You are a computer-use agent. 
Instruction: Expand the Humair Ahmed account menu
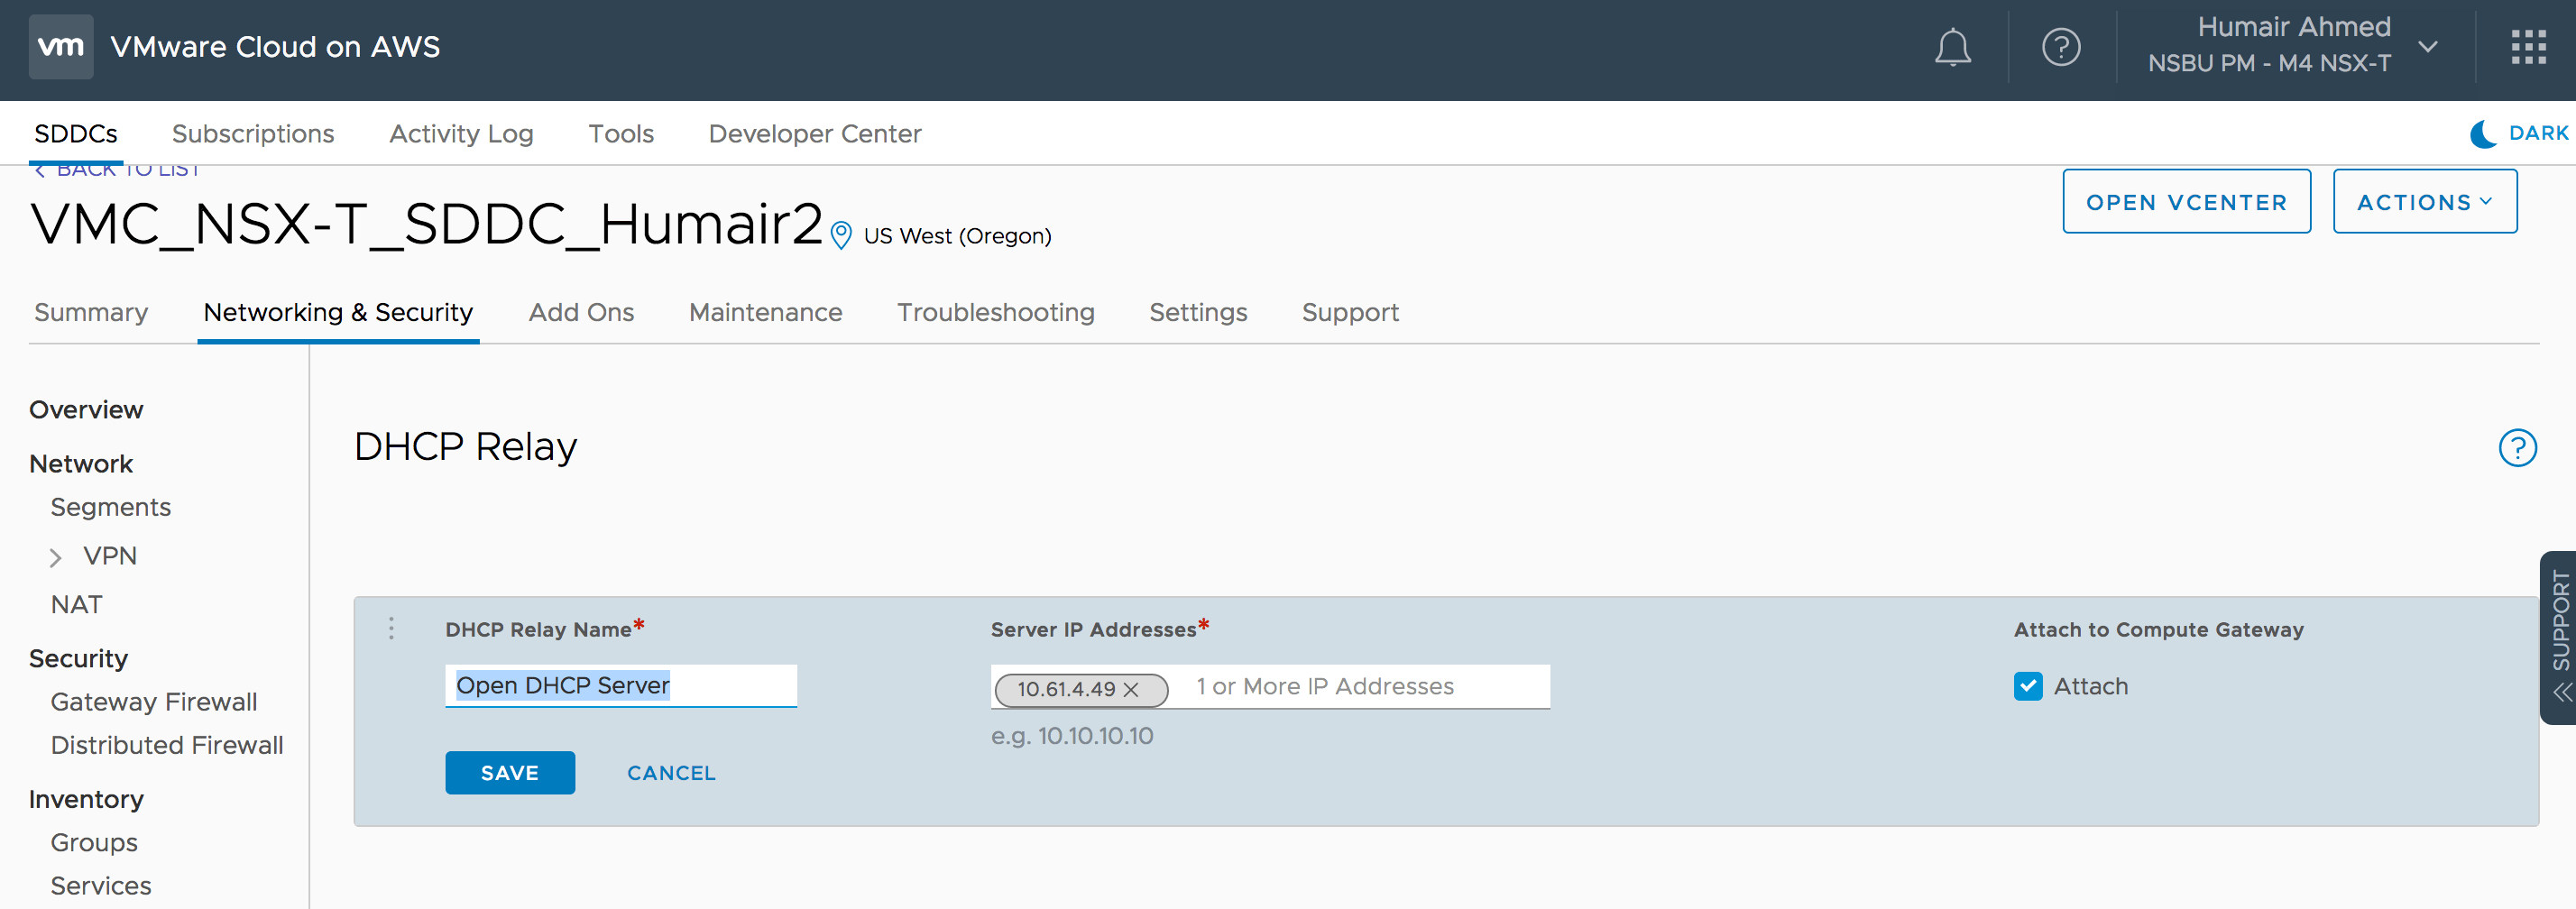[2428, 47]
